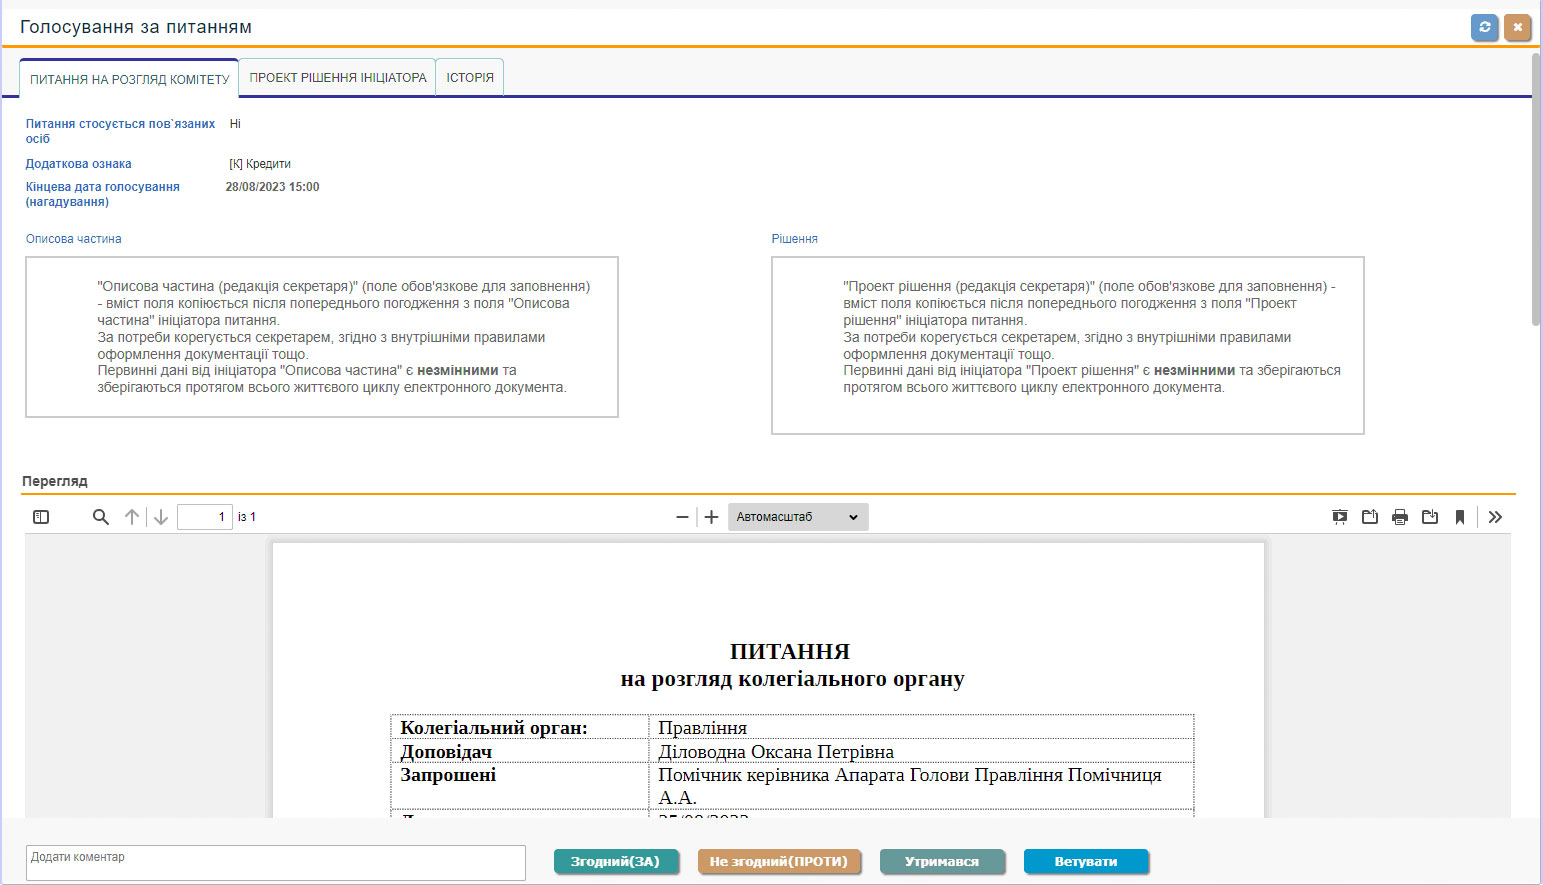Open the Автомасштаб zoom dropdown
The image size is (1543, 885).
(x=798, y=517)
